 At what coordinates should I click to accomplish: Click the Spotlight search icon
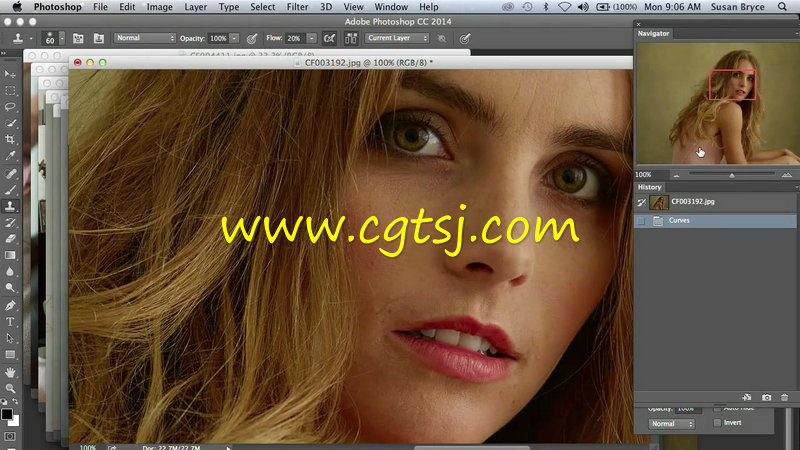pyautogui.click(x=782, y=7)
